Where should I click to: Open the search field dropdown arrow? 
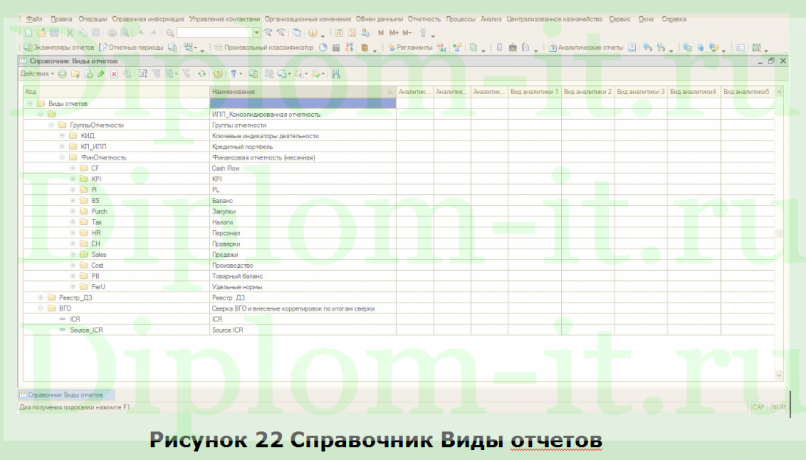tap(257, 33)
